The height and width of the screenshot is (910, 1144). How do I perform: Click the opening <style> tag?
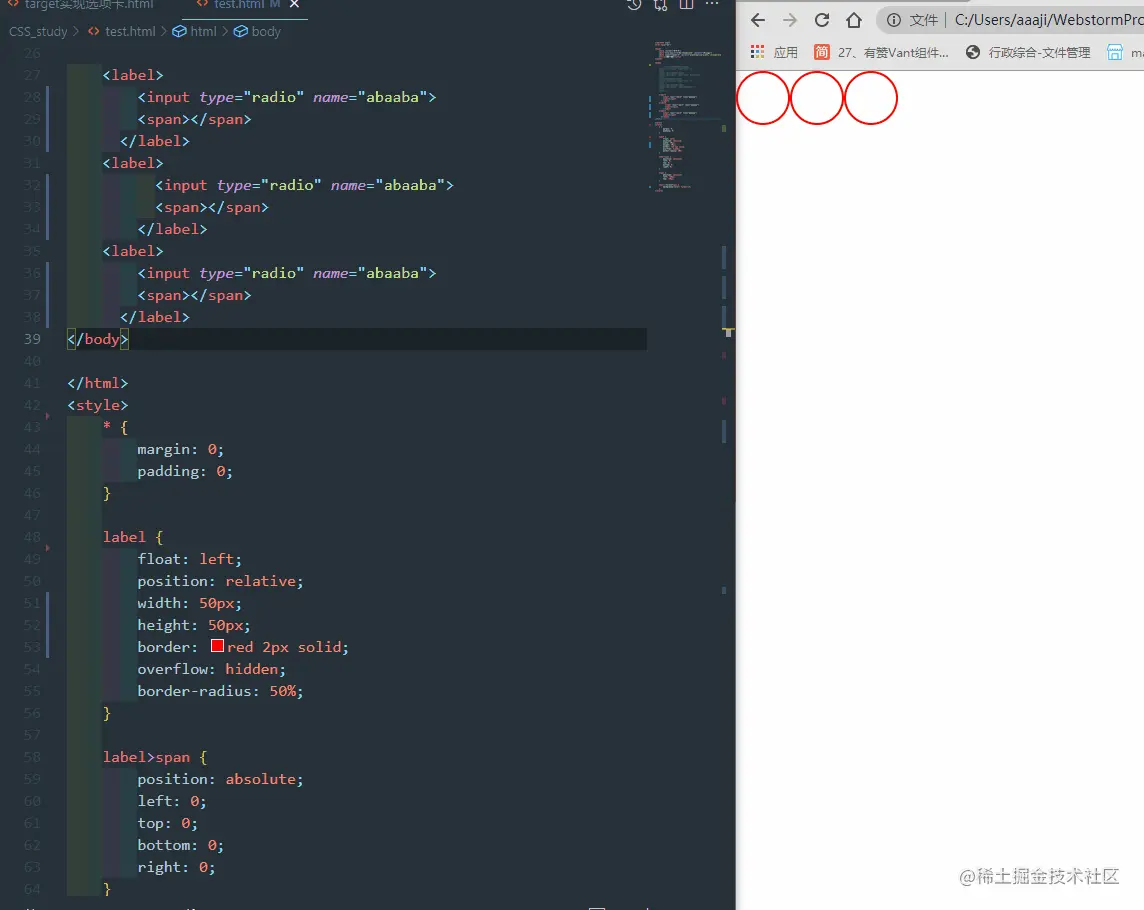click(x=98, y=405)
